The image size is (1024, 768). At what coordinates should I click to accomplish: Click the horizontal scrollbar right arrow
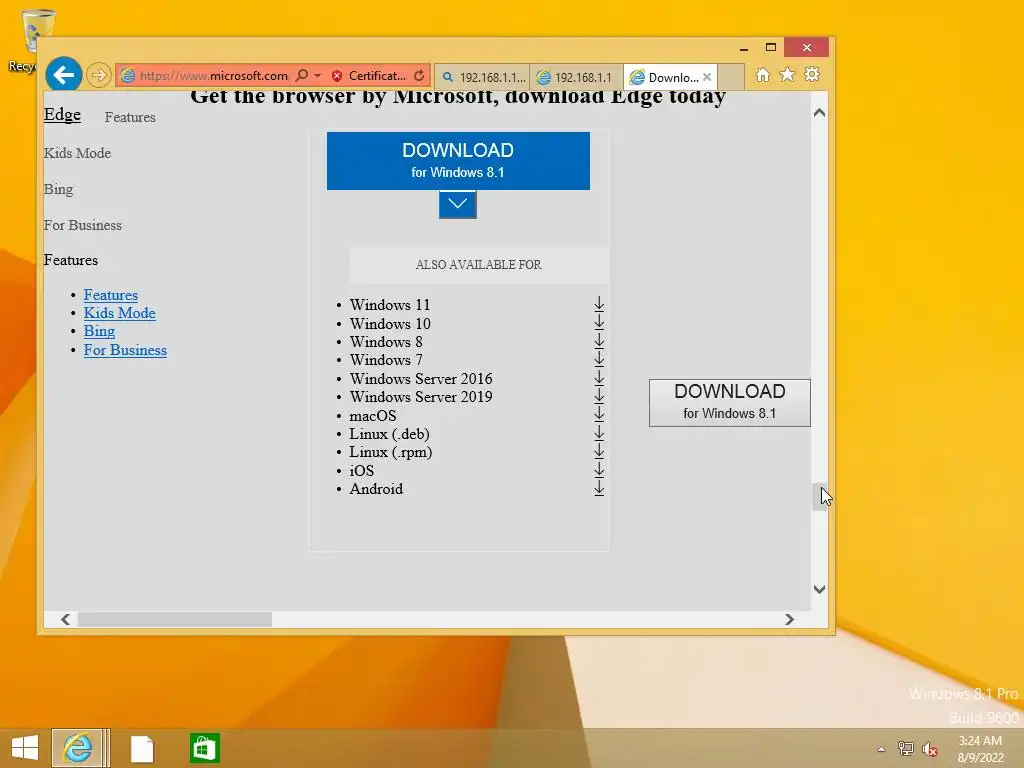pos(790,619)
